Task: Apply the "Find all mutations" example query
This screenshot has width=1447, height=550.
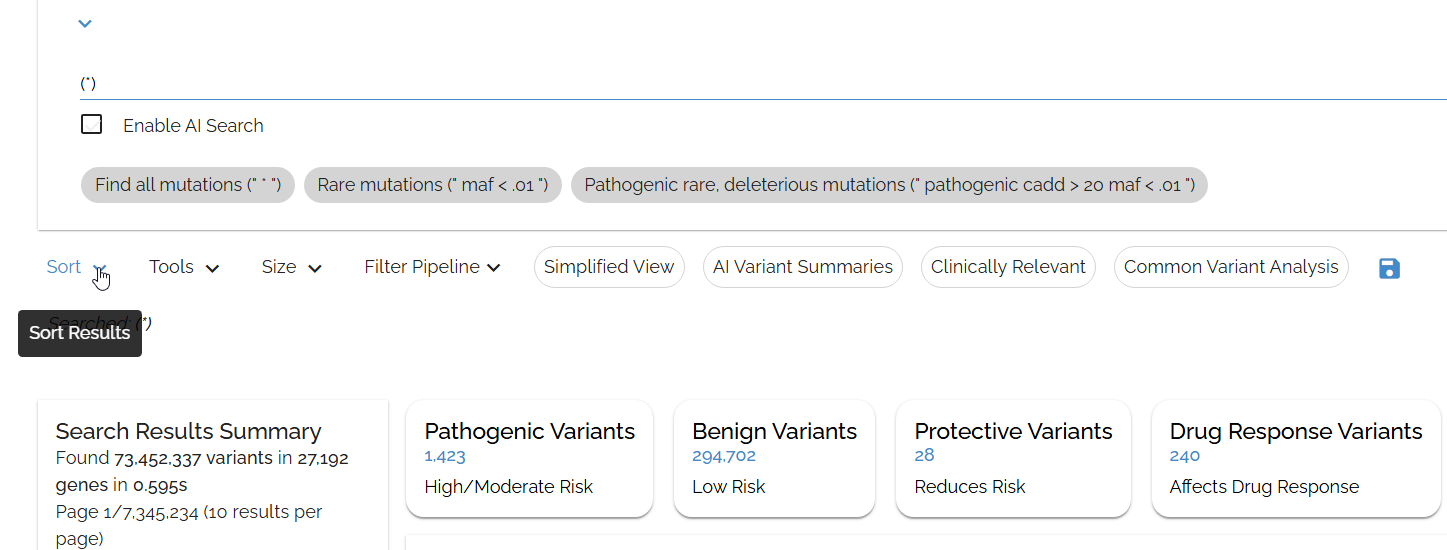Action: tap(188, 185)
